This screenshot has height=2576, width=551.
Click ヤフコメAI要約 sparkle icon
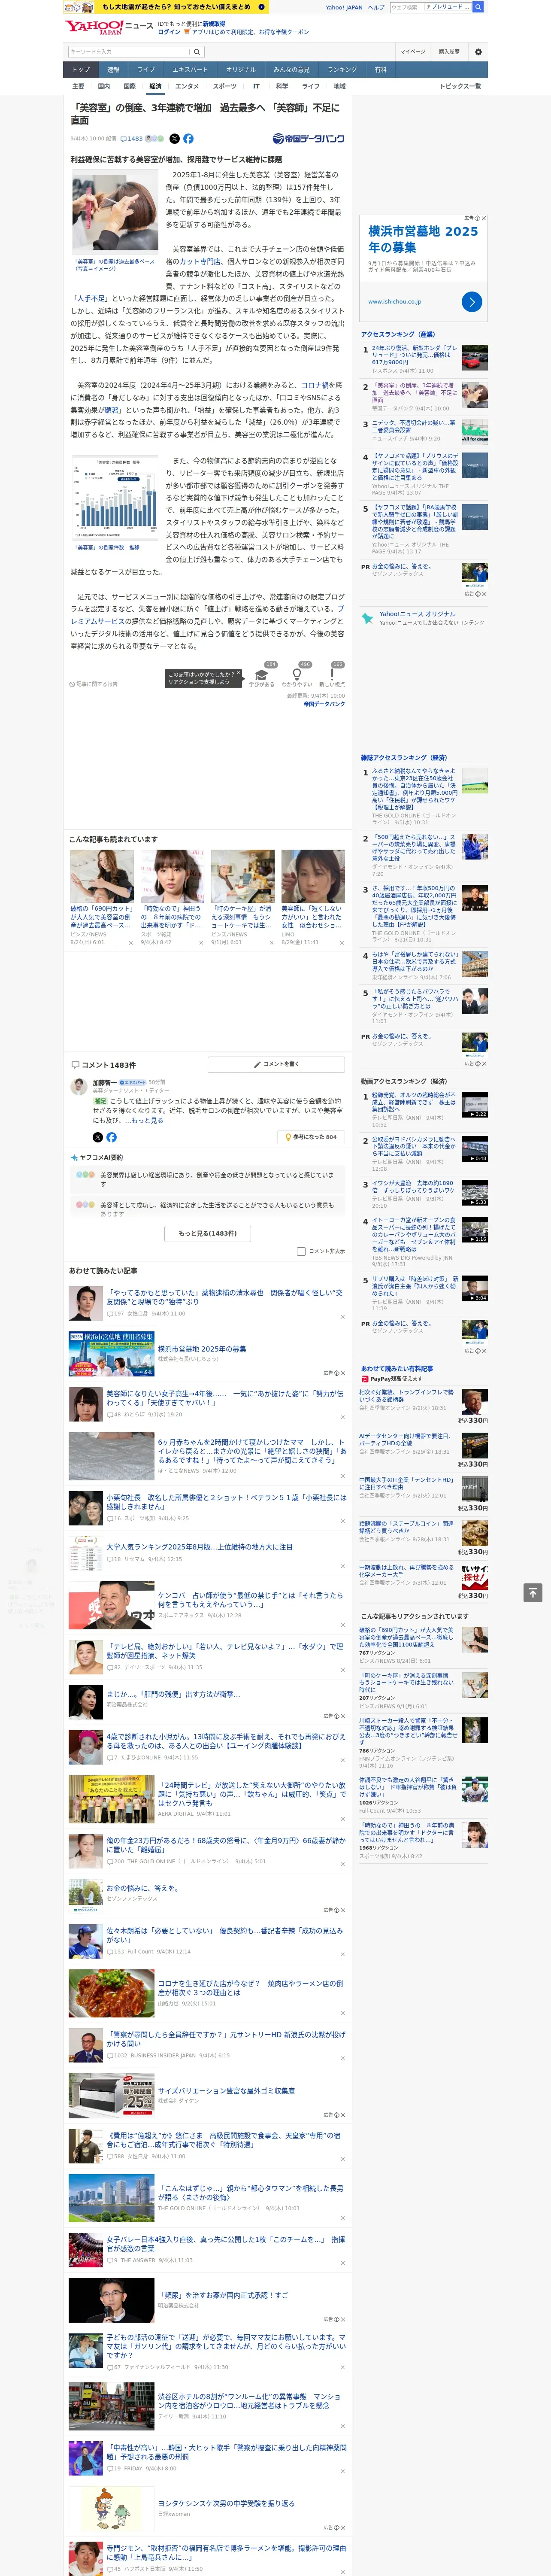tap(74, 1157)
